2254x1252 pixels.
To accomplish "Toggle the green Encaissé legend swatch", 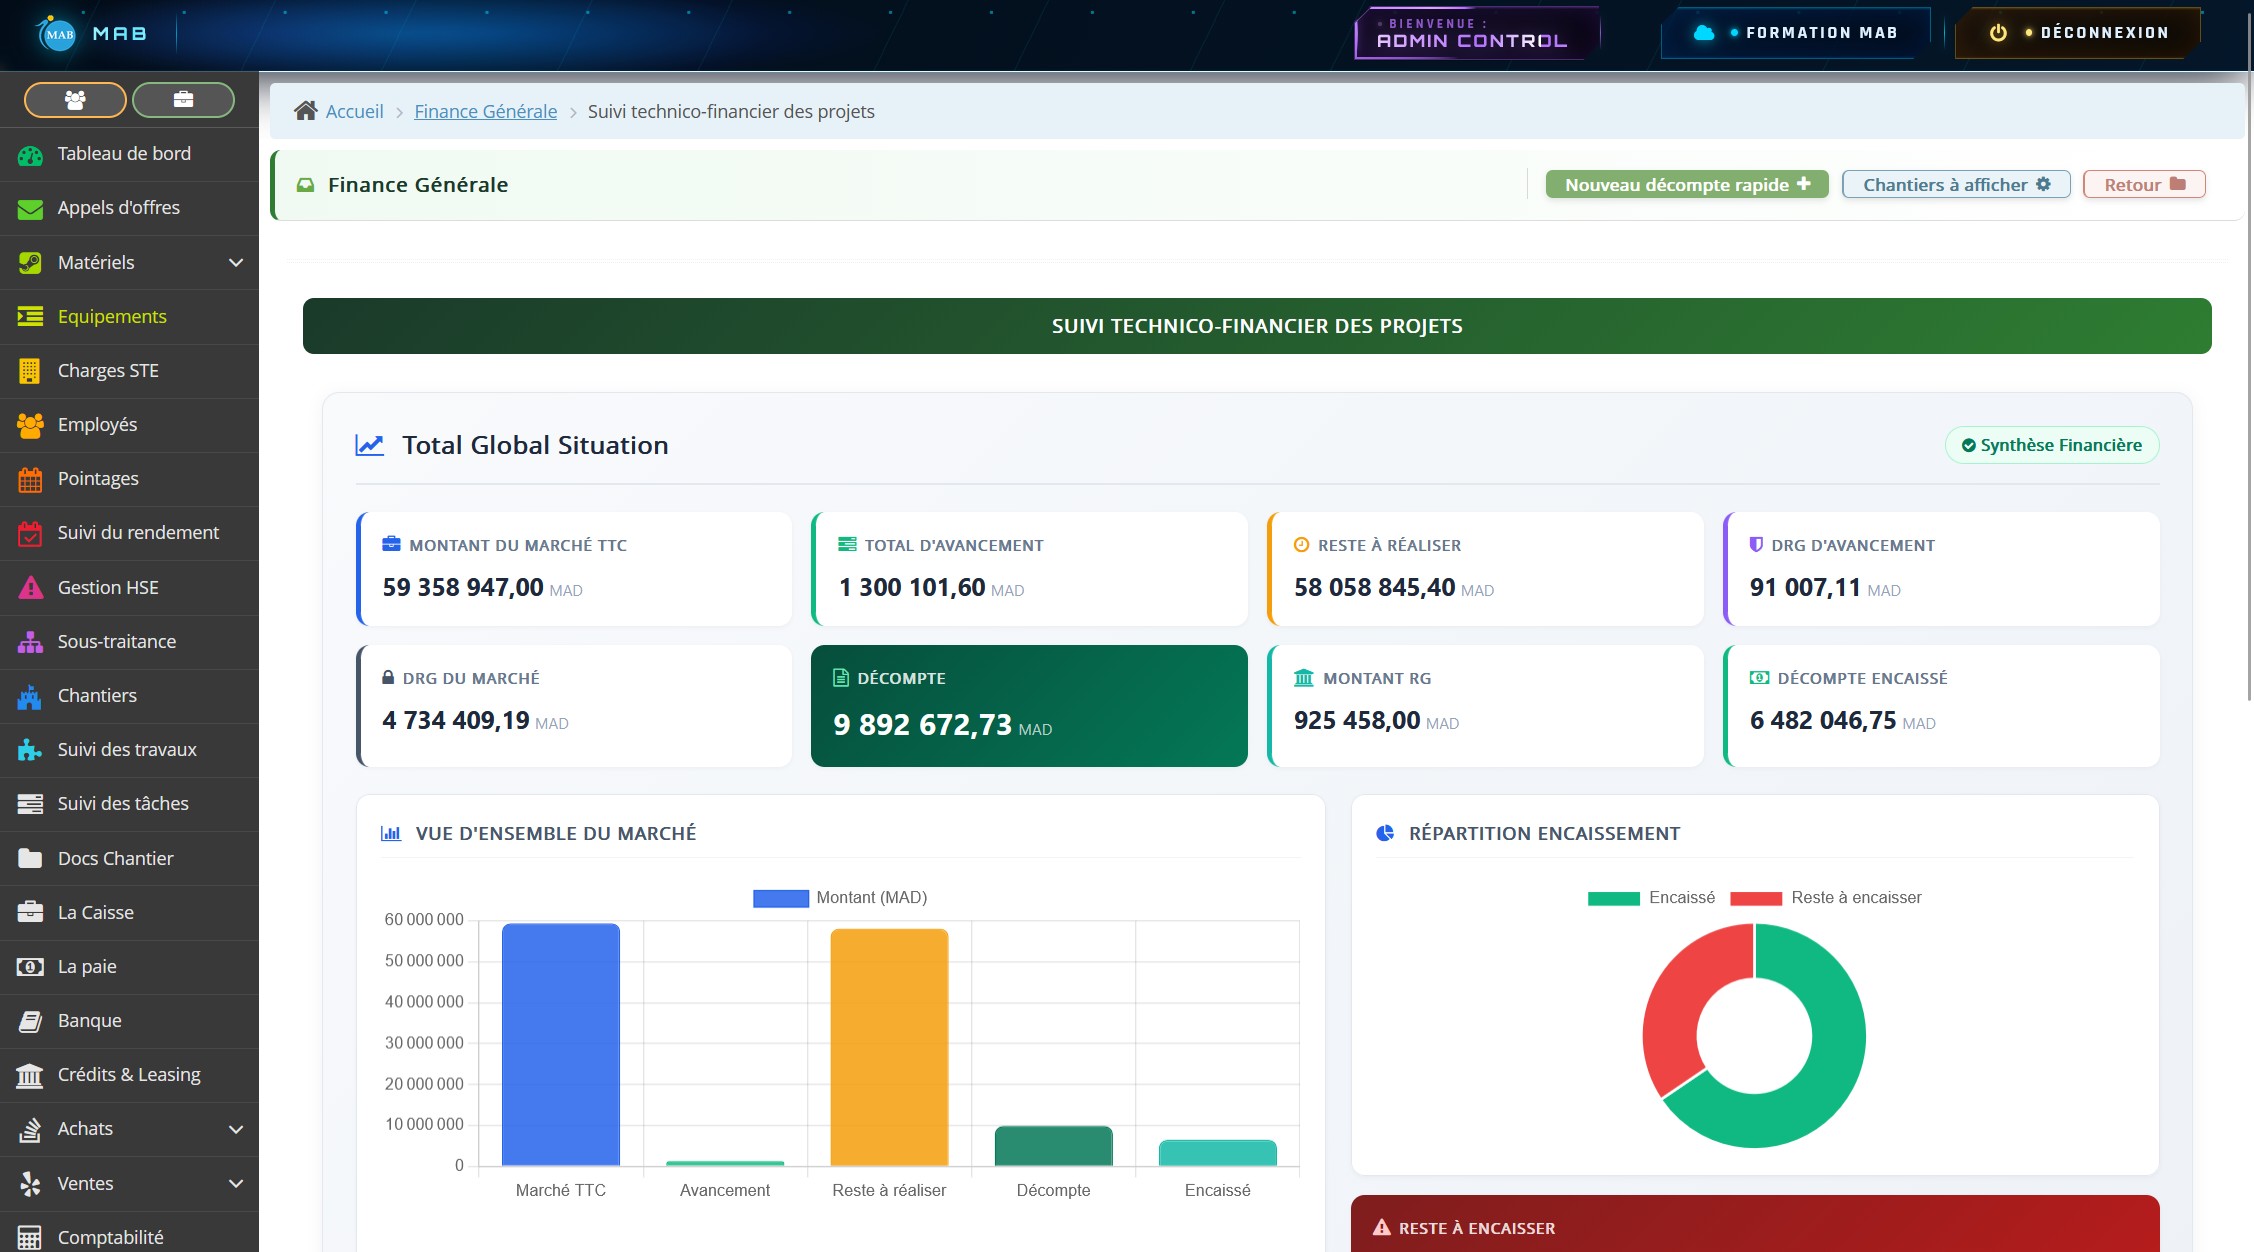I will click(x=1613, y=898).
